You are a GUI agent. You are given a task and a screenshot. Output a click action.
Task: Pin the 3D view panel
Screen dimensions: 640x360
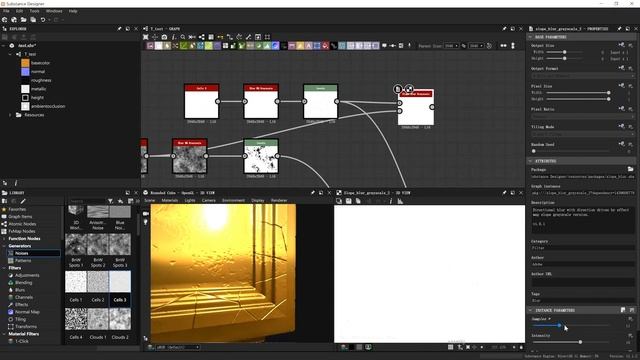[313, 193]
